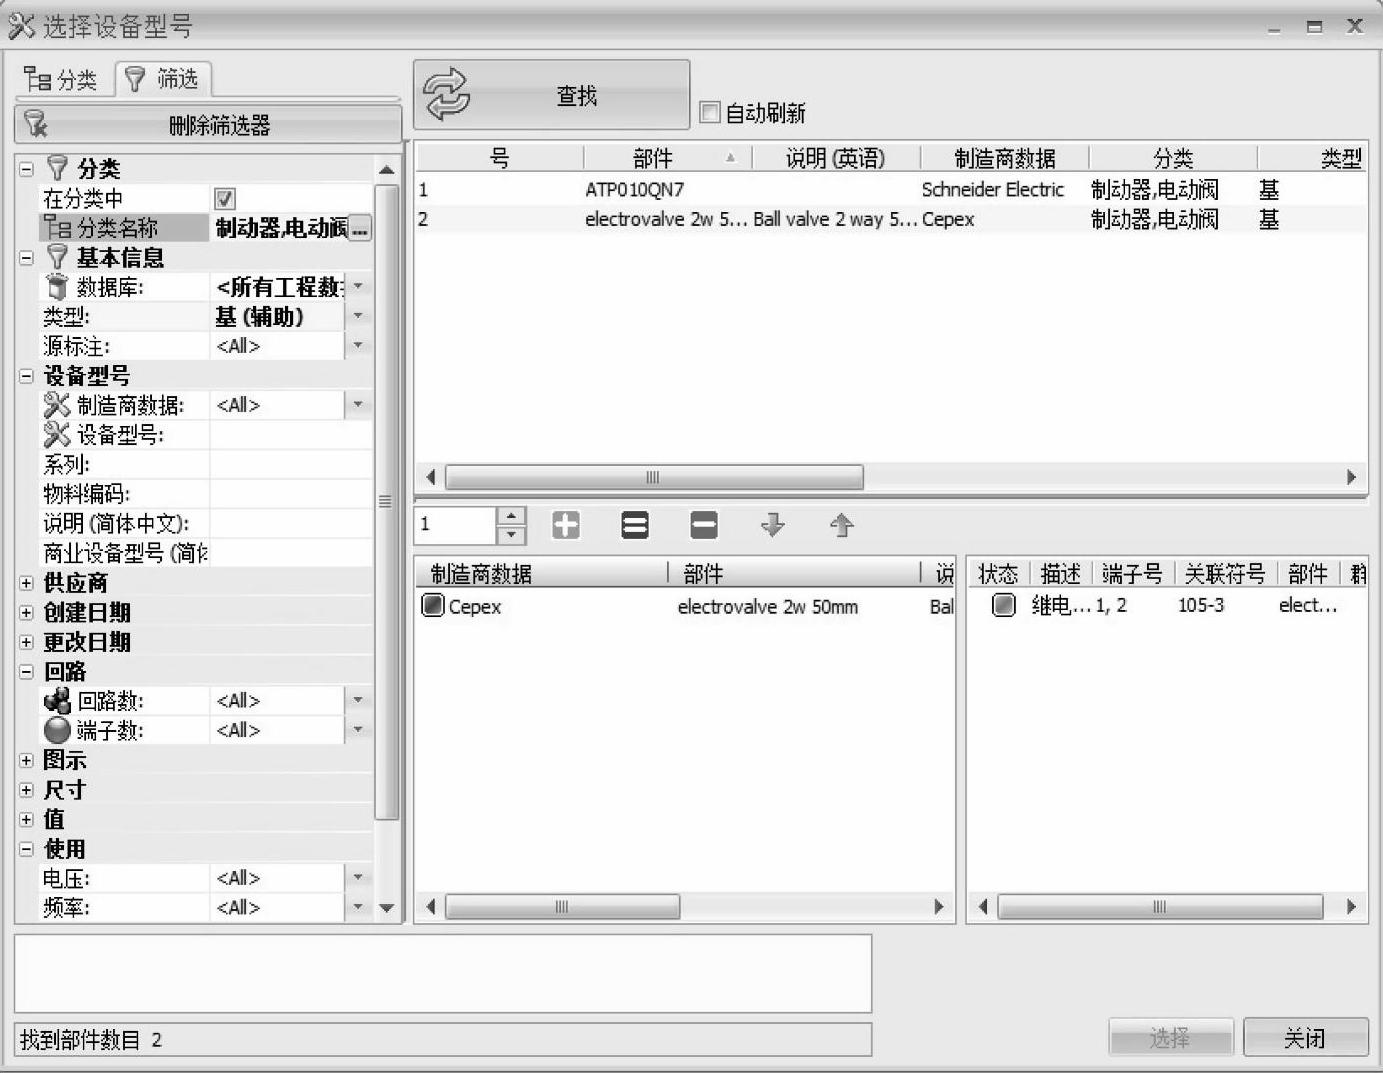The height and width of the screenshot is (1073, 1383).
Task: Toggle the 继电 status row checkbox
Action: [1003, 604]
